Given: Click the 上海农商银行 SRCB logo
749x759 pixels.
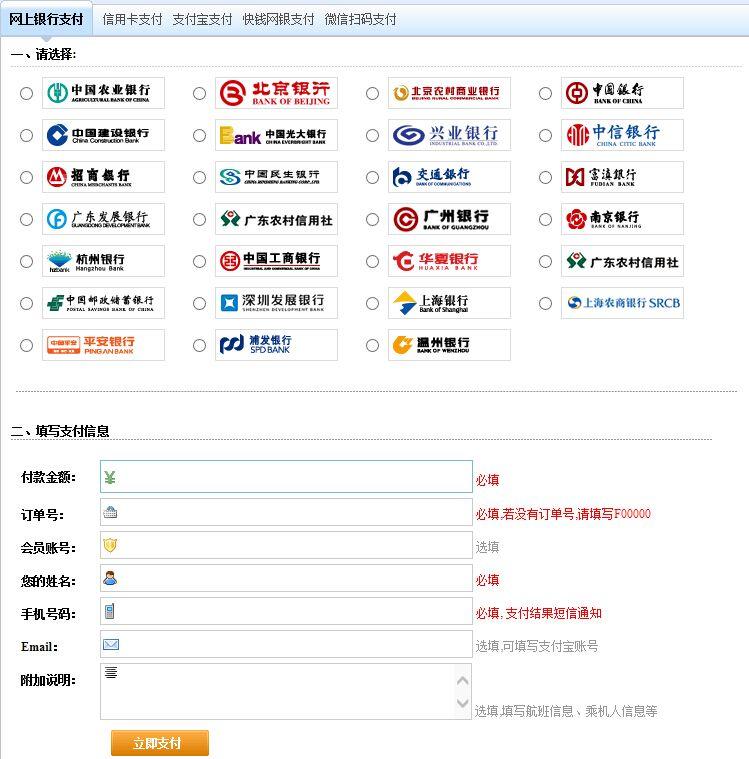Looking at the screenshot, I should coord(622,304).
